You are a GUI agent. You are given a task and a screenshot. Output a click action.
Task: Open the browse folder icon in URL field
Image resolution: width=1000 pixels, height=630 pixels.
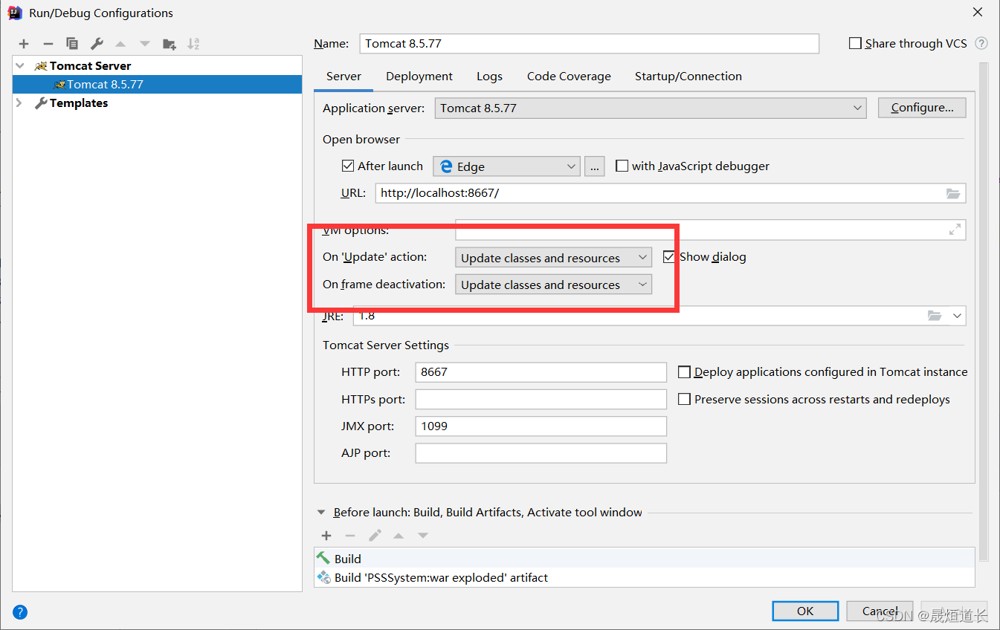[953, 193]
